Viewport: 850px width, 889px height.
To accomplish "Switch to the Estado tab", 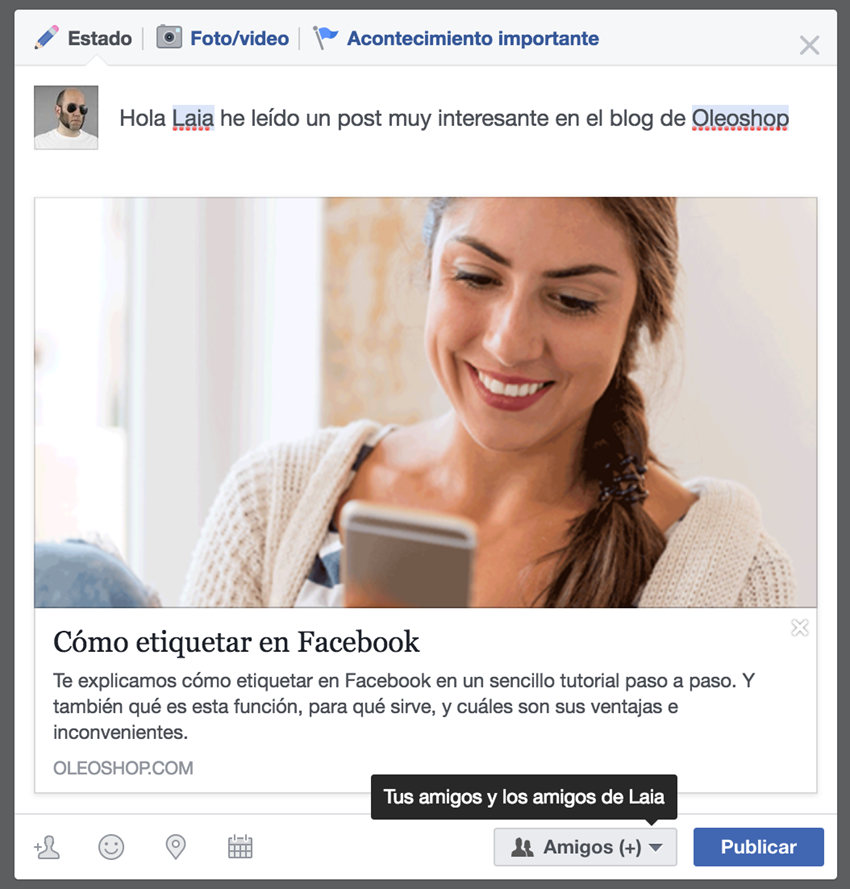I will point(99,38).
